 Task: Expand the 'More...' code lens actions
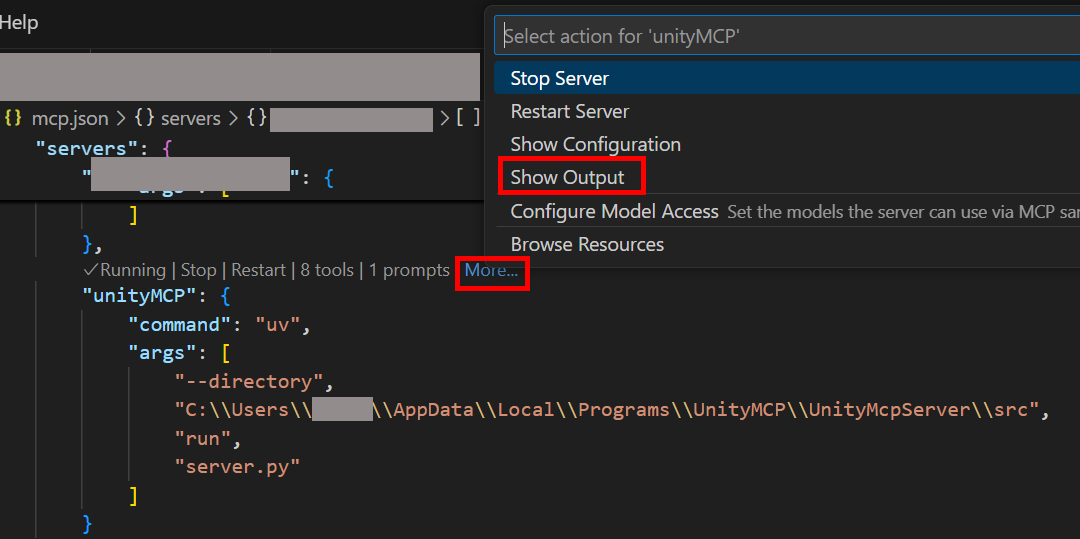pyautogui.click(x=491, y=270)
